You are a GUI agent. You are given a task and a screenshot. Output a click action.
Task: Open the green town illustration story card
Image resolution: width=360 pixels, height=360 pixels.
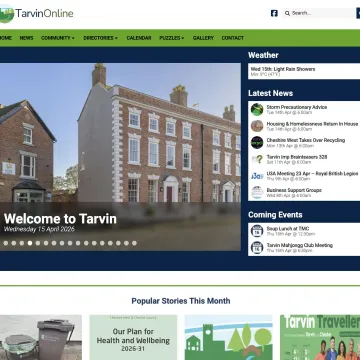coord(228,337)
